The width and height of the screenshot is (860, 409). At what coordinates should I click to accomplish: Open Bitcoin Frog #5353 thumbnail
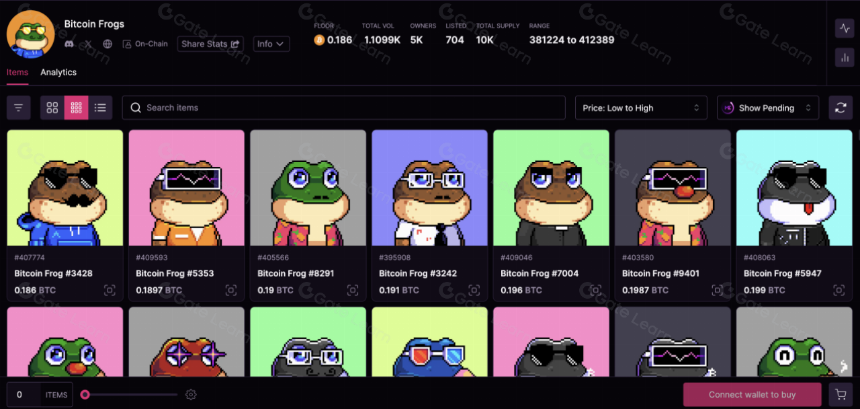[186, 188]
